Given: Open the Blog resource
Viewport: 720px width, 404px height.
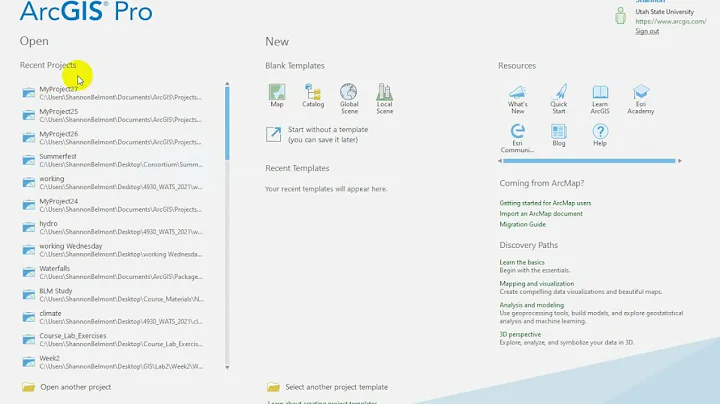Looking at the screenshot, I should click(x=559, y=135).
